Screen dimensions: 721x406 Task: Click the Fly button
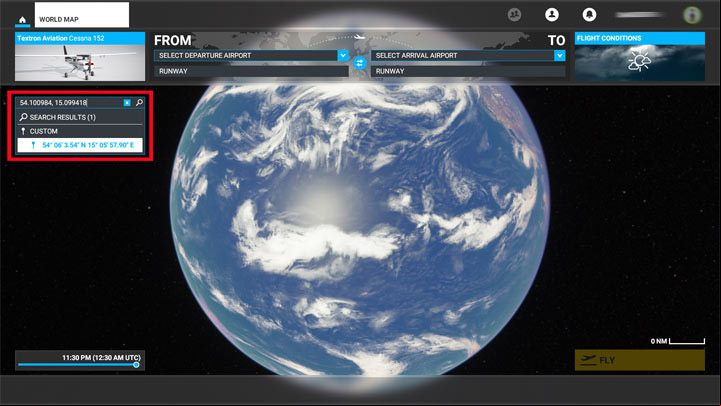pyautogui.click(x=640, y=360)
